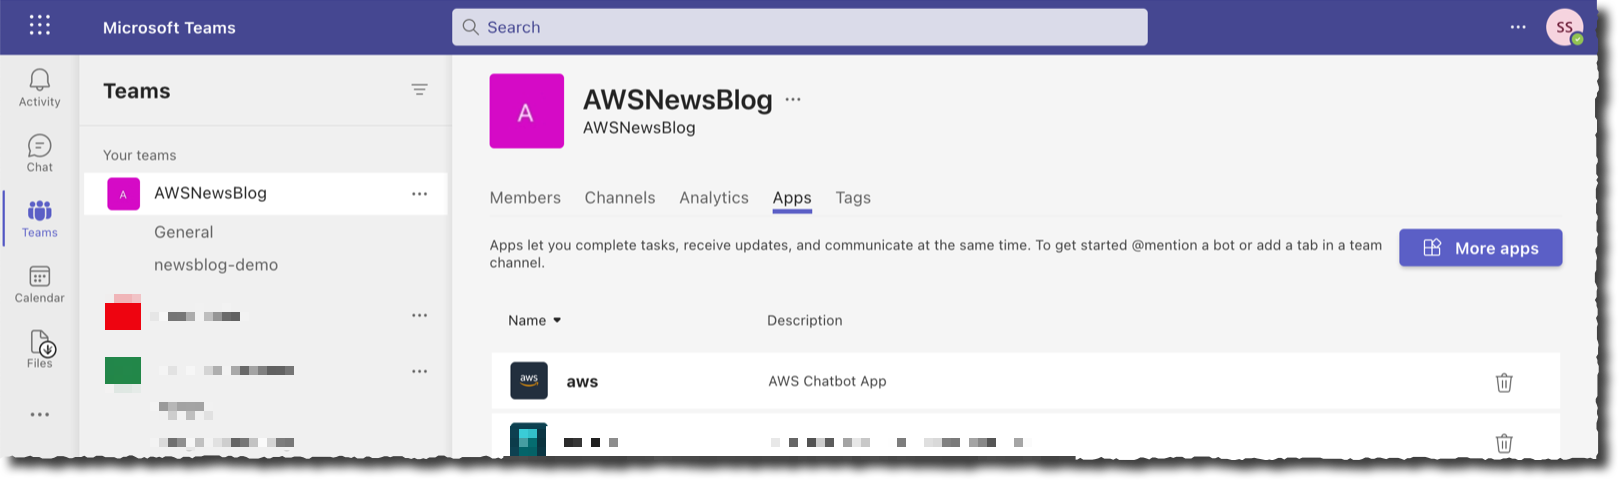
Task: Switch to the Channels tab
Action: pyautogui.click(x=620, y=198)
